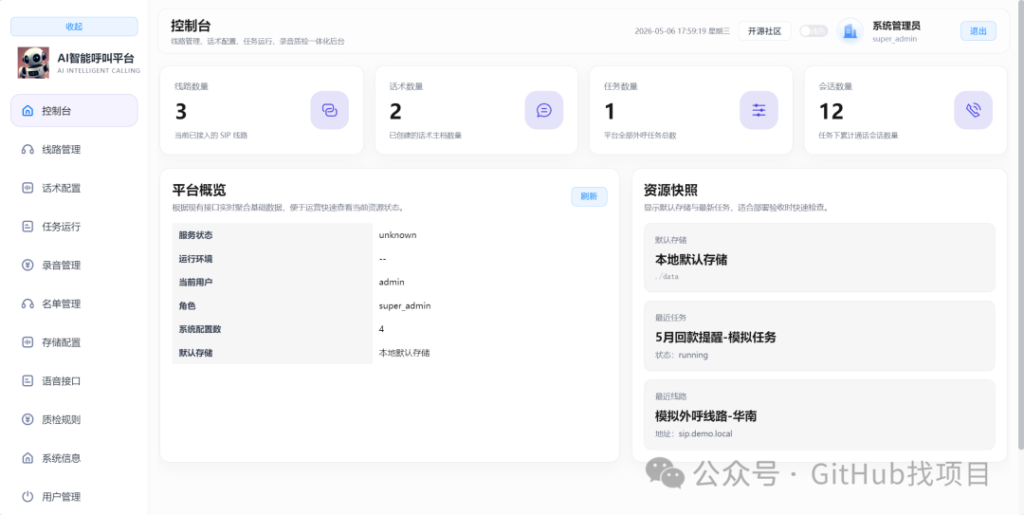Click the robot logo of AI智能呼叫平台
This screenshot has height=515, width=1024.
[33, 63]
